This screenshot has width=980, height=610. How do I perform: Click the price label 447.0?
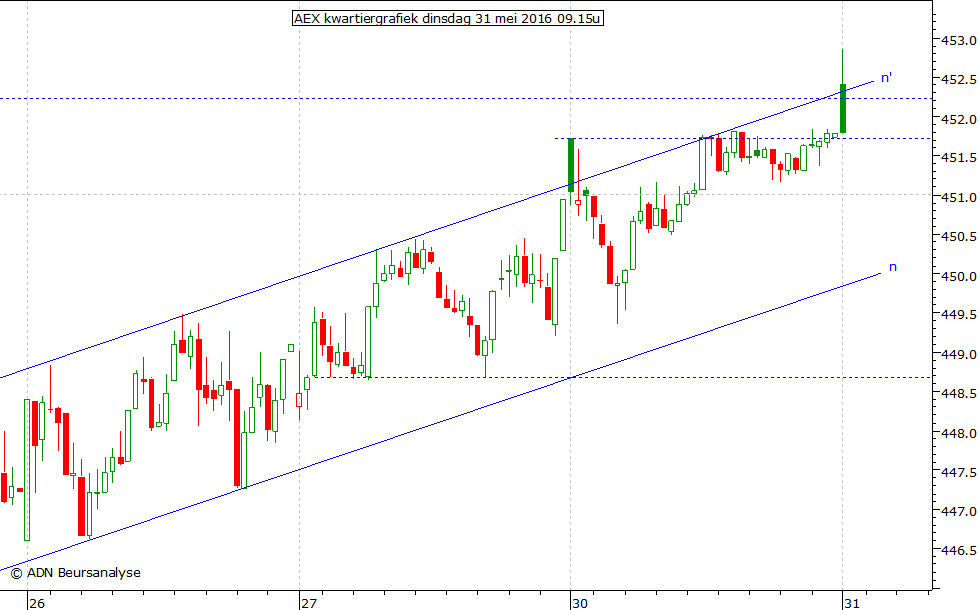[959, 511]
